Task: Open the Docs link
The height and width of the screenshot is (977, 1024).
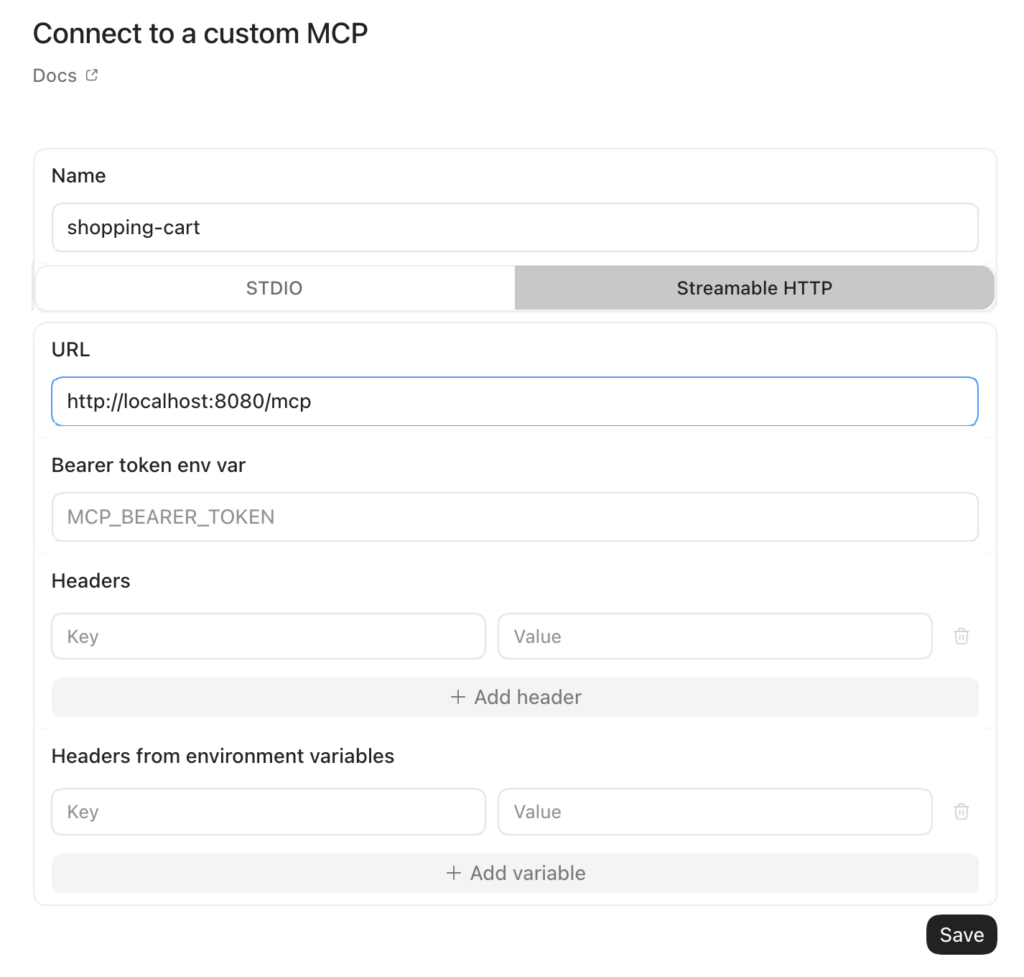Action: pyautogui.click(x=55, y=76)
